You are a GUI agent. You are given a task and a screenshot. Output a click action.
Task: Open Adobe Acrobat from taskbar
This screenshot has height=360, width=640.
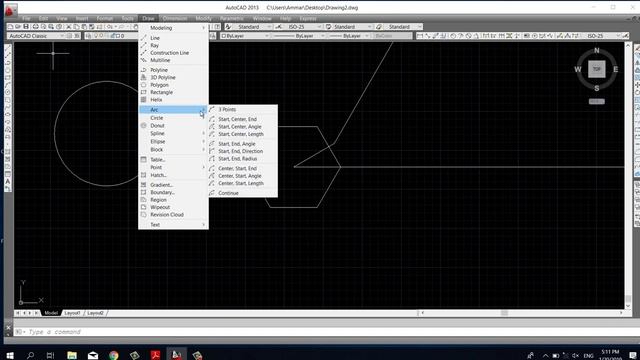[x=155, y=355]
